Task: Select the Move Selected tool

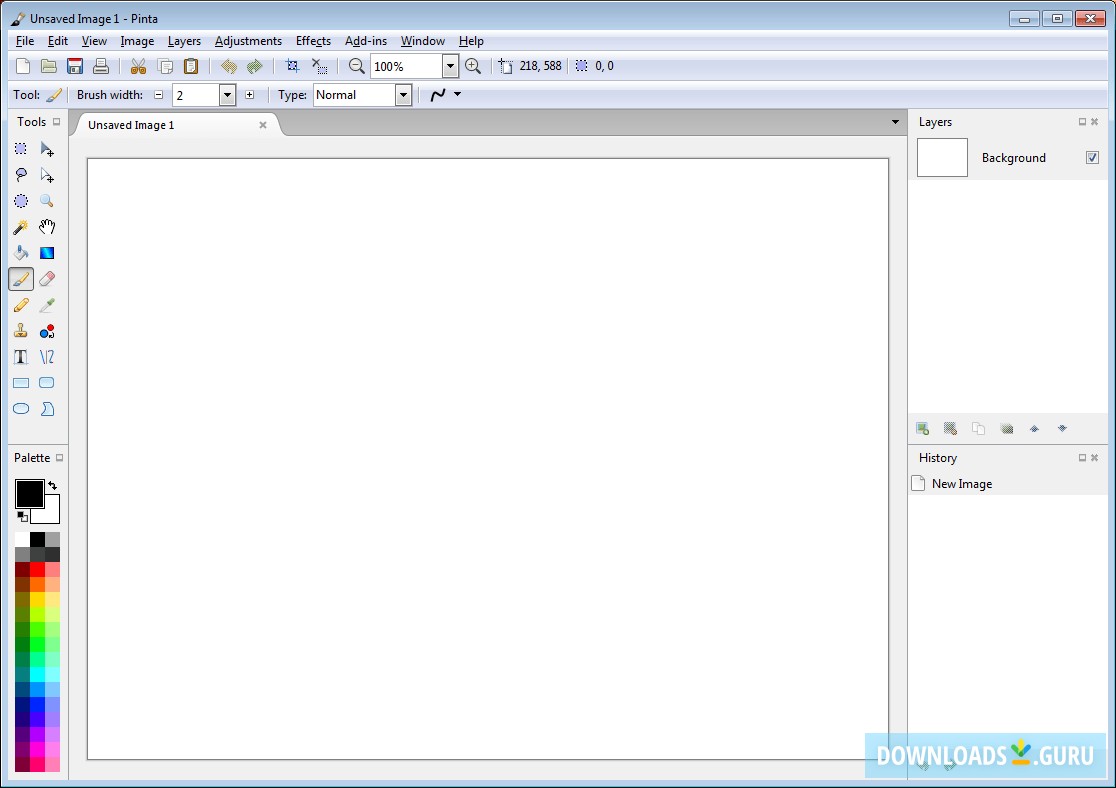Action: tap(47, 149)
